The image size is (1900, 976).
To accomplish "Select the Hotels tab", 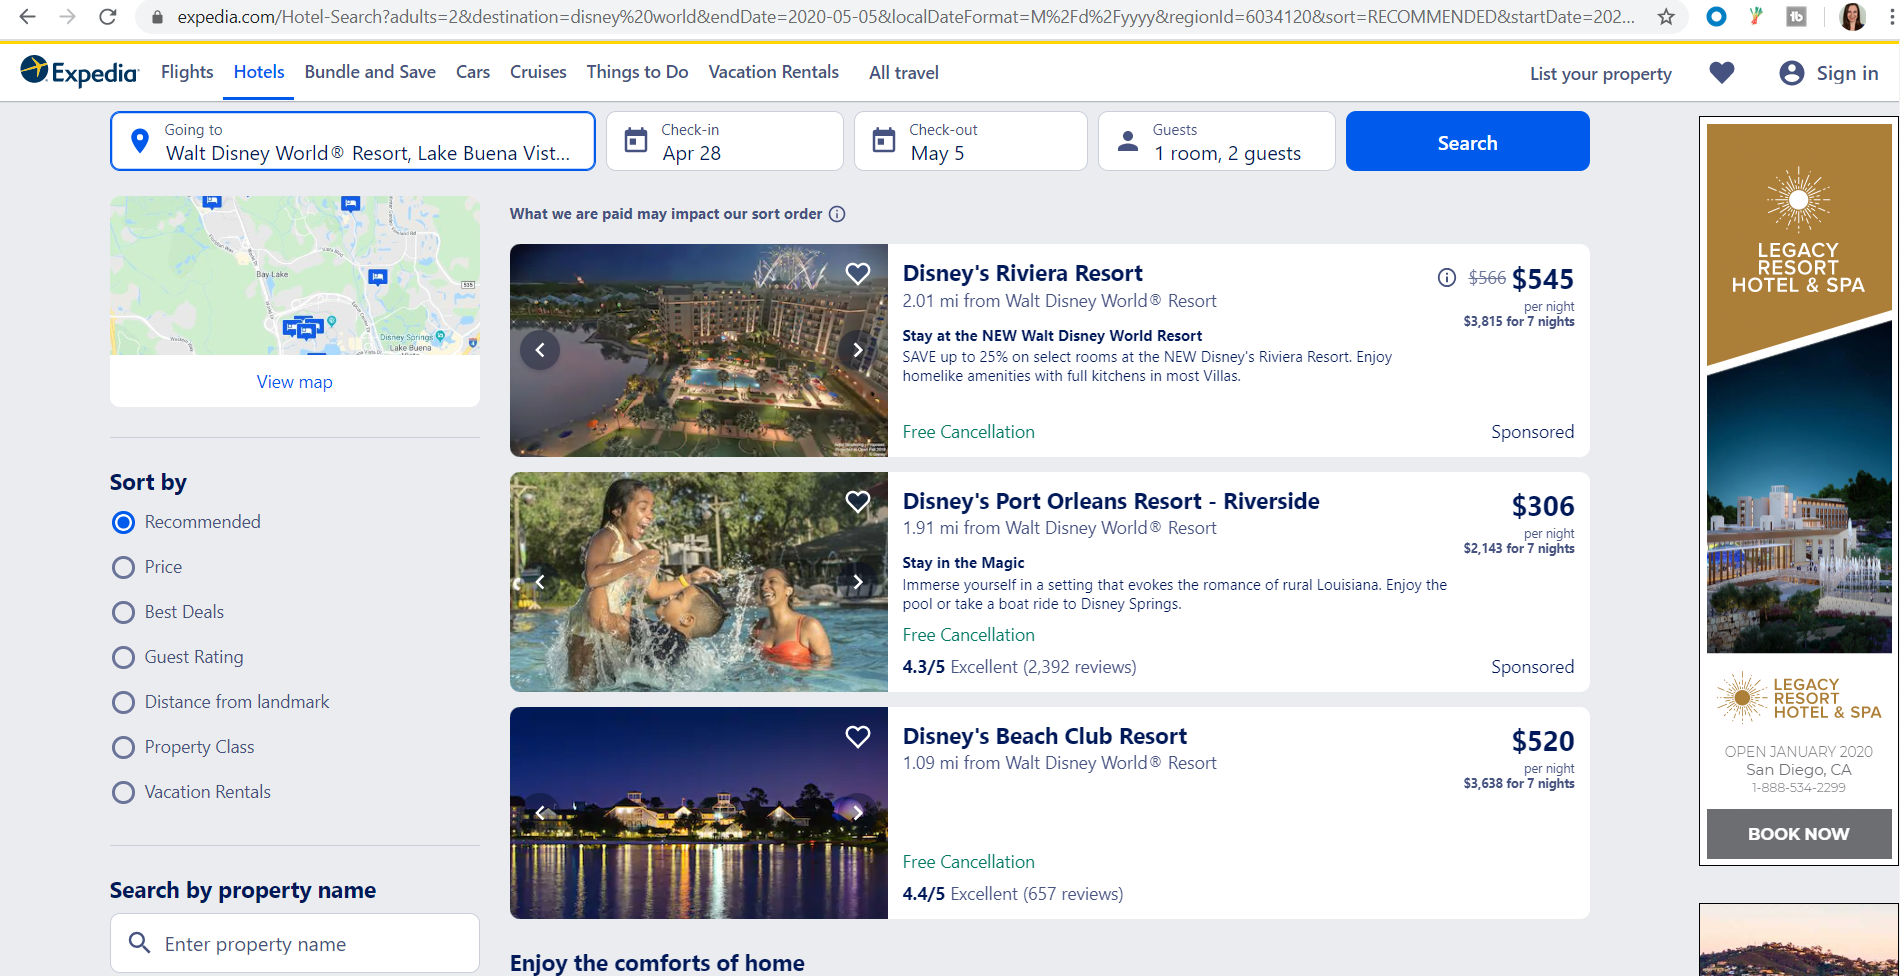I will click(x=259, y=72).
